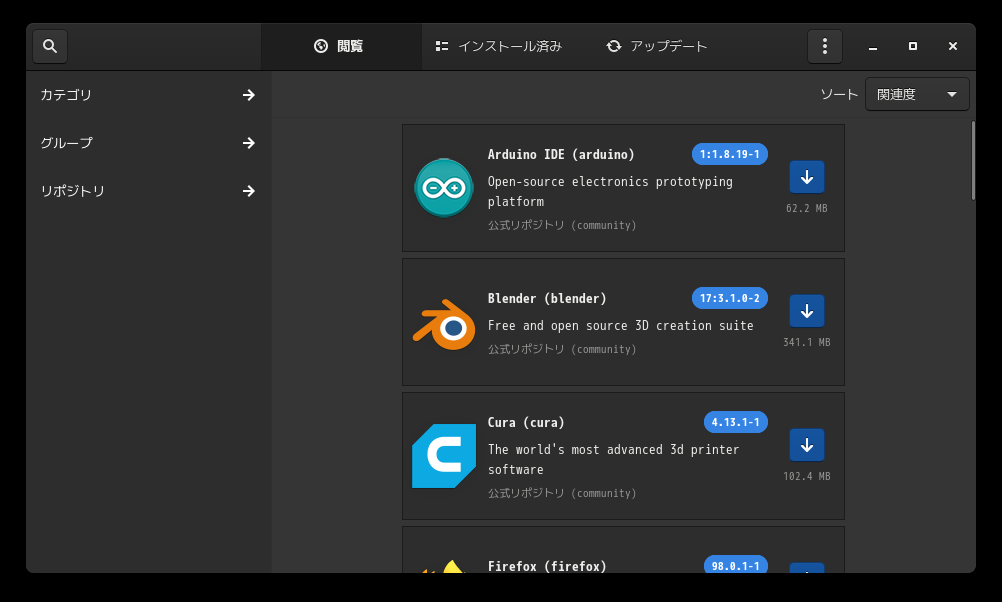
Task: Open the search magnifier button
Action: 50,46
